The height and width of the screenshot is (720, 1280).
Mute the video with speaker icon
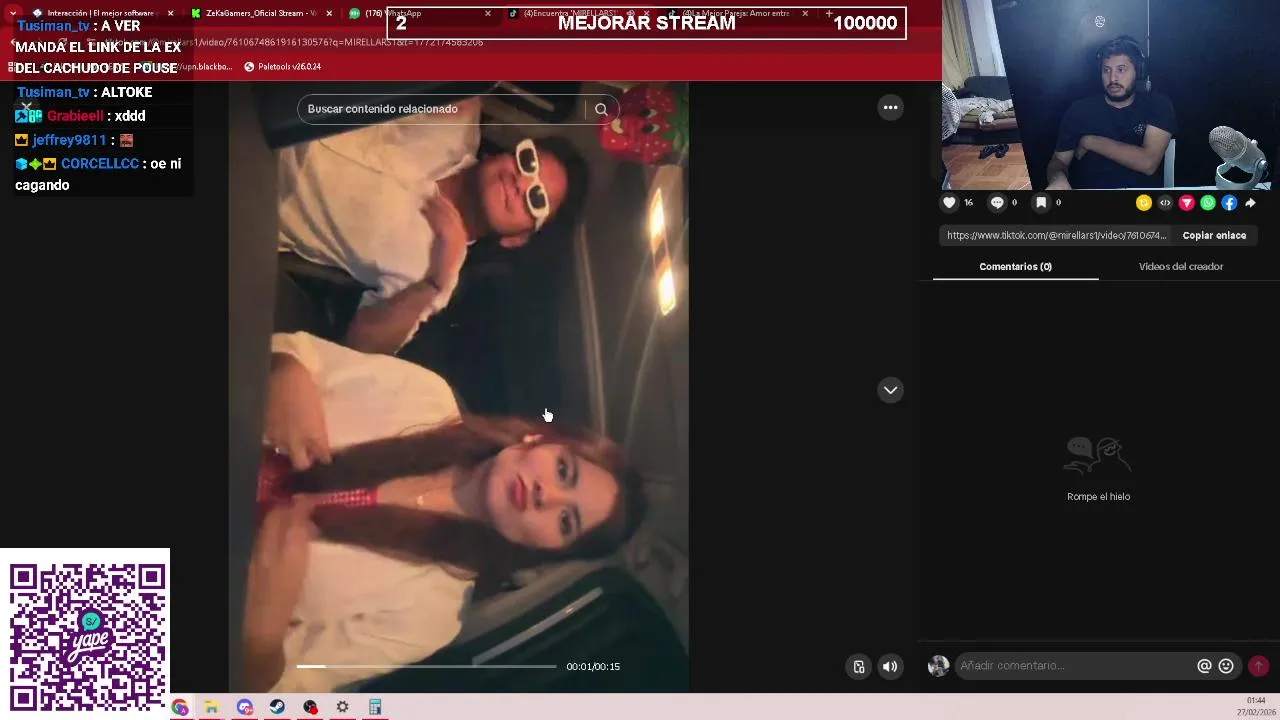[890, 667]
